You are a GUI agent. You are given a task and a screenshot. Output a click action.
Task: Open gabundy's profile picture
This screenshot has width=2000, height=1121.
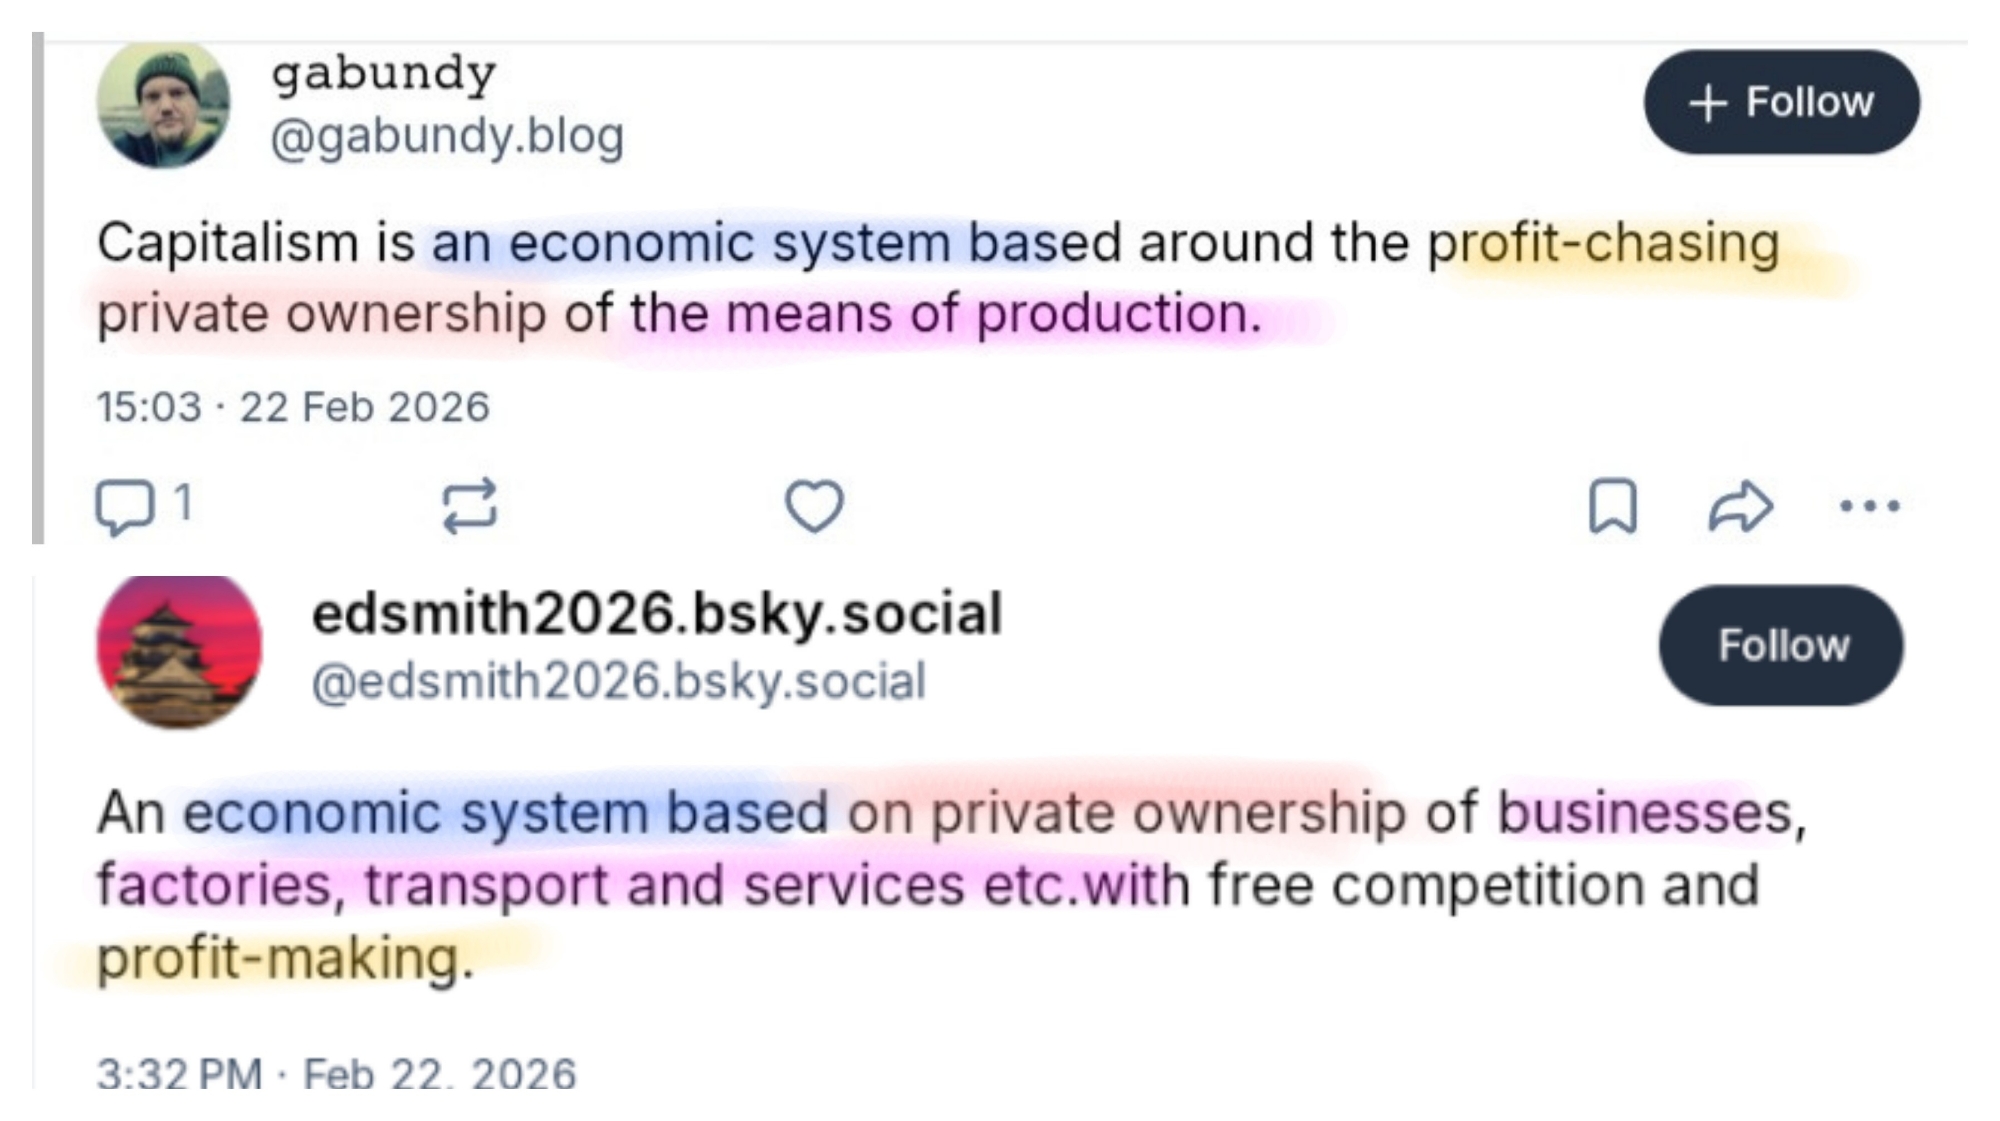coord(163,104)
